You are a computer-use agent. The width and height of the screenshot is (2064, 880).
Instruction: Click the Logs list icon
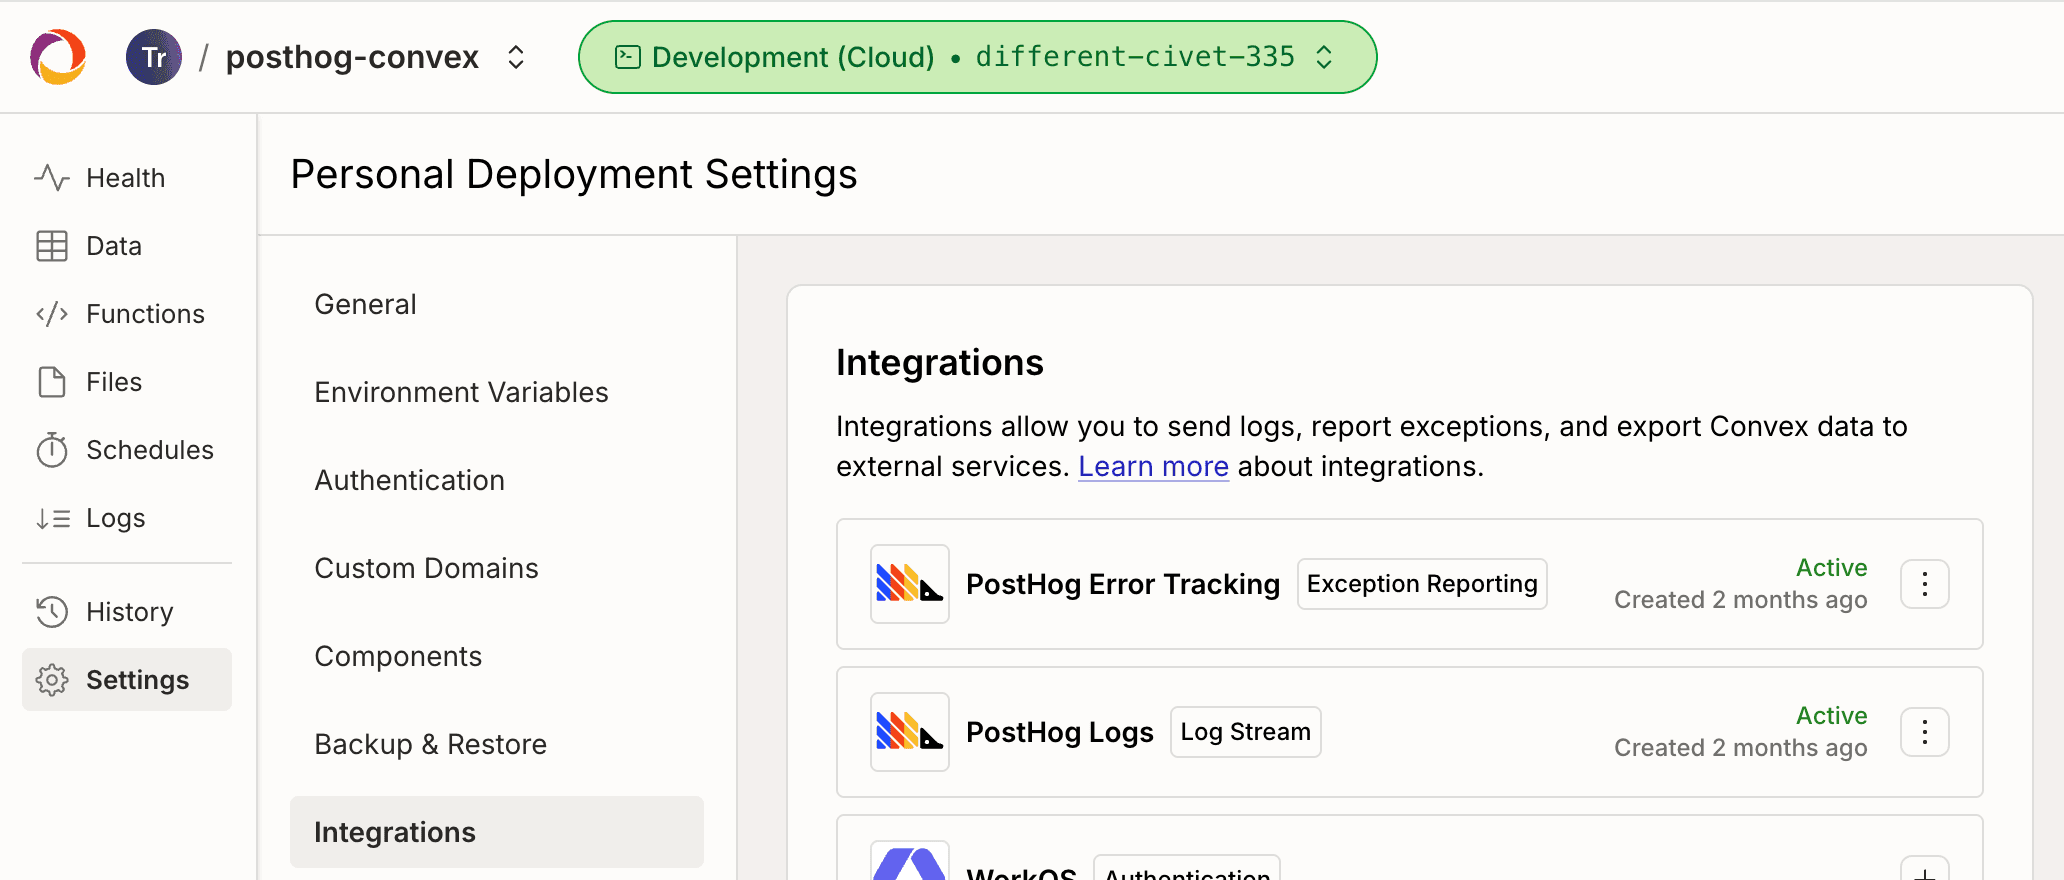[x=52, y=518]
